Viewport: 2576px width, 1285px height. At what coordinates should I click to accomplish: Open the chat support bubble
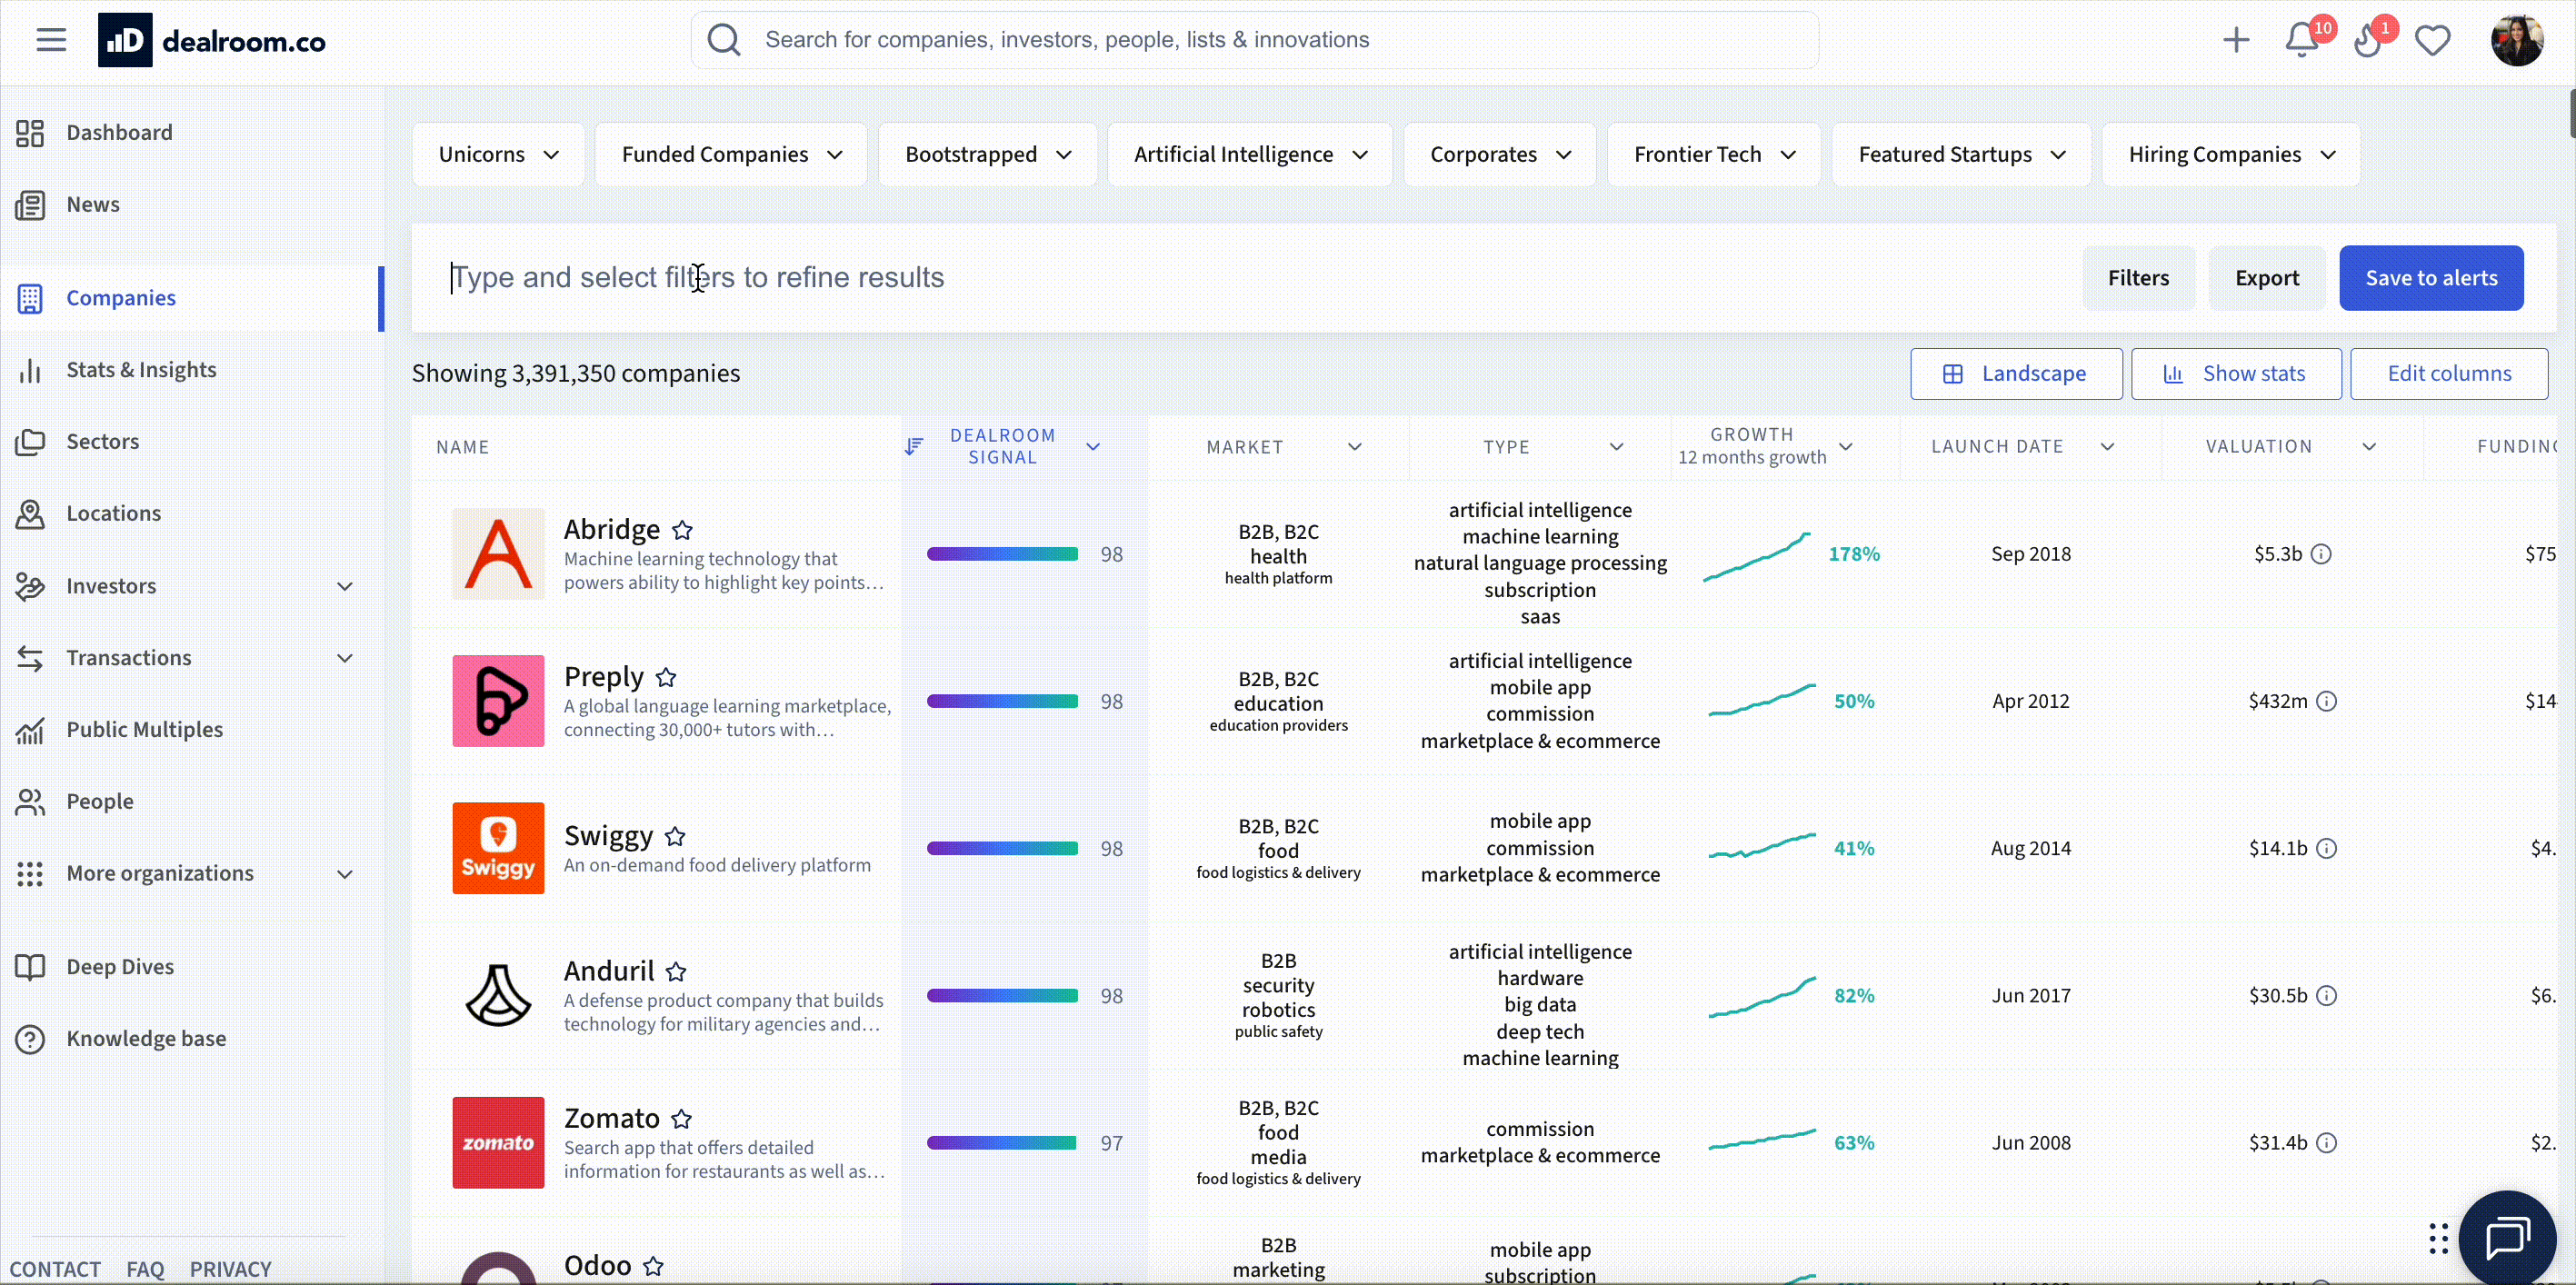[2508, 1238]
